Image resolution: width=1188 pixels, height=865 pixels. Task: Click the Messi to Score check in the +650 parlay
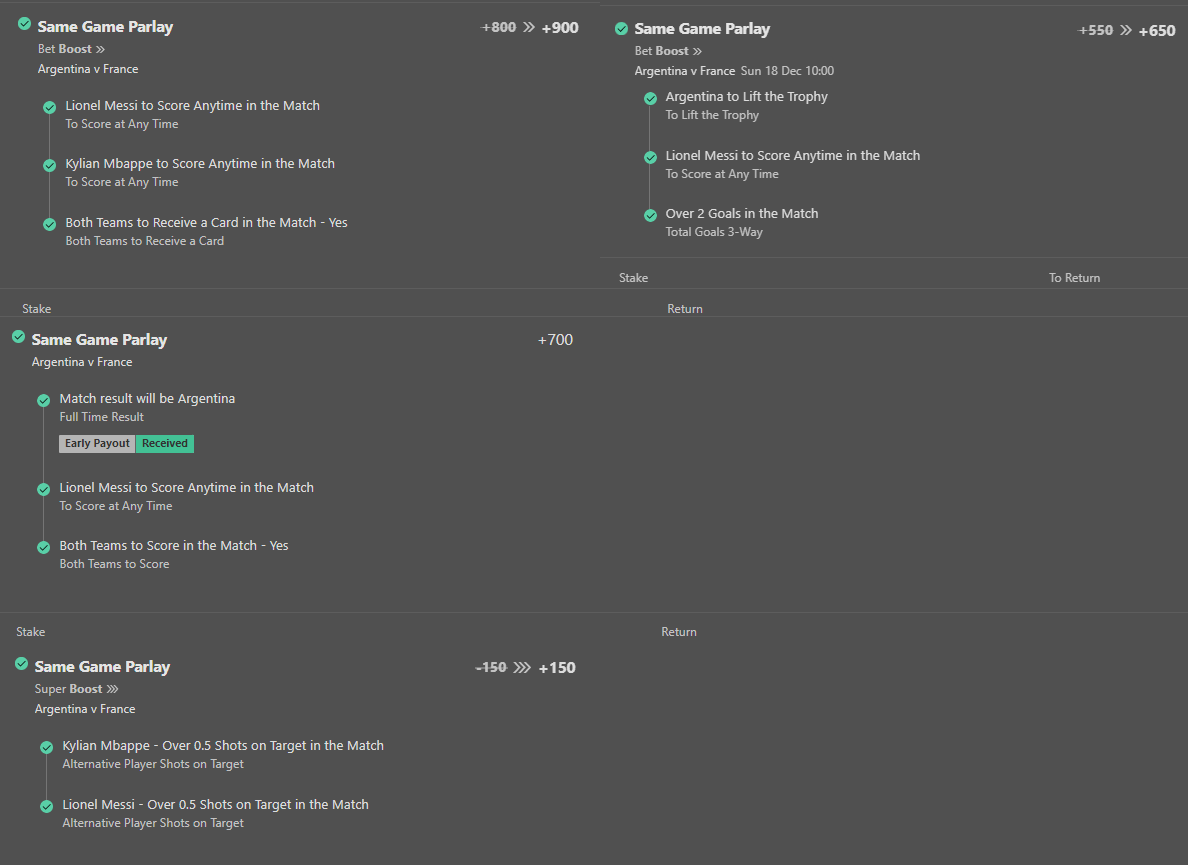click(x=650, y=157)
